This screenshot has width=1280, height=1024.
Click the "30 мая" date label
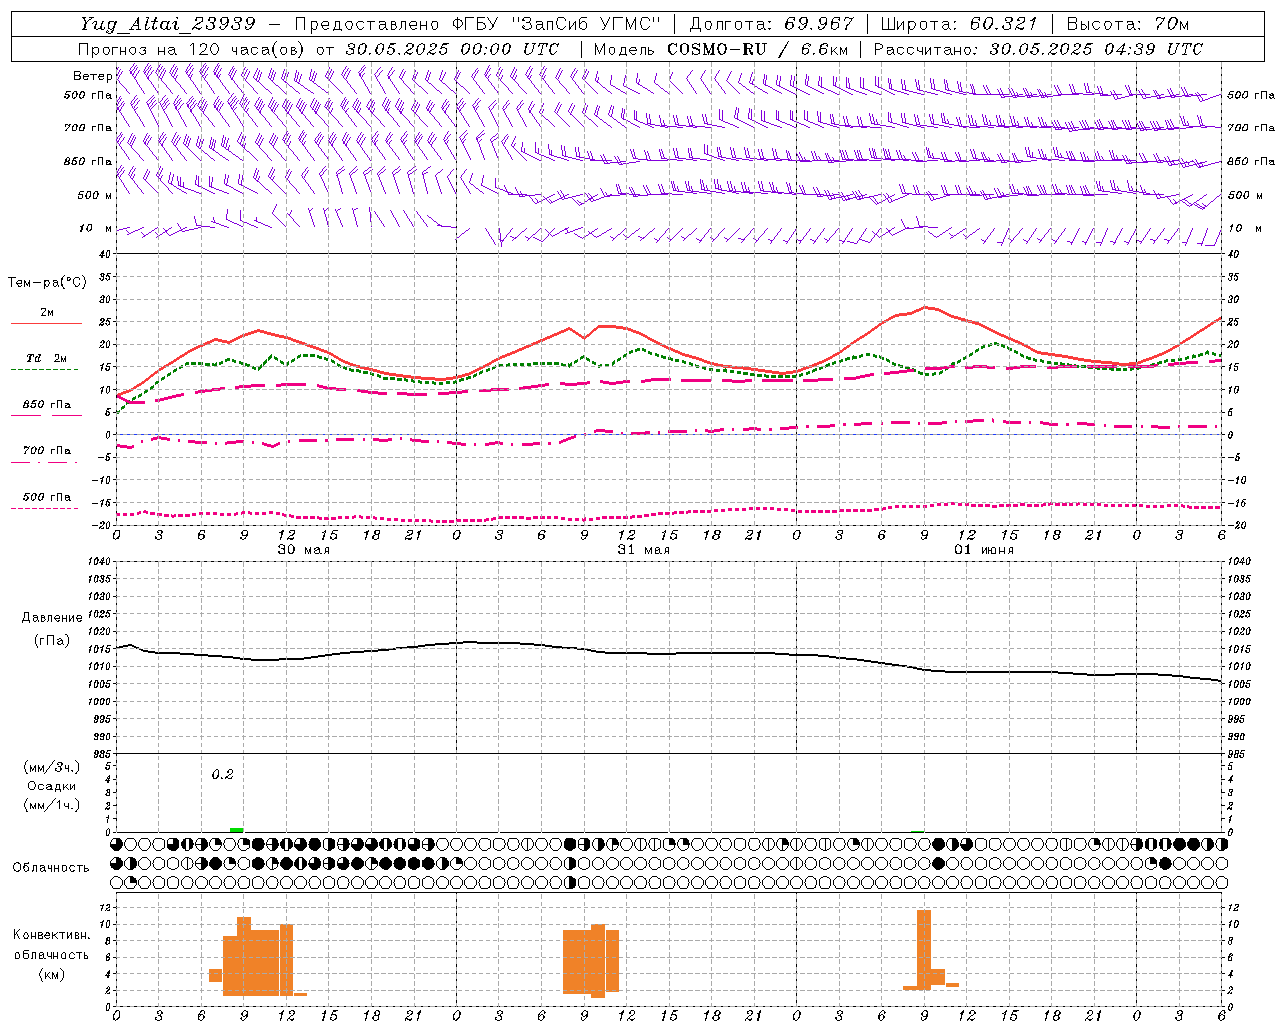tap(303, 550)
